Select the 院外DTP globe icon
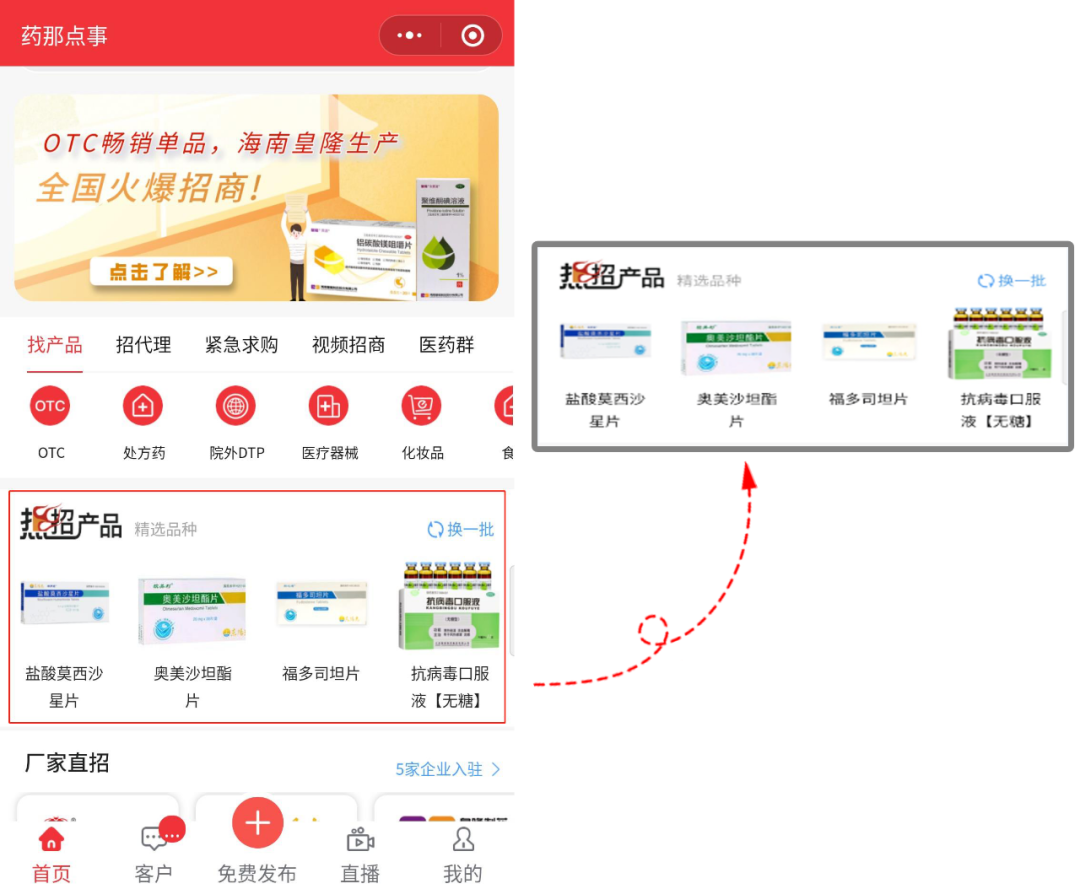The image size is (1080, 889). (x=236, y=406)
